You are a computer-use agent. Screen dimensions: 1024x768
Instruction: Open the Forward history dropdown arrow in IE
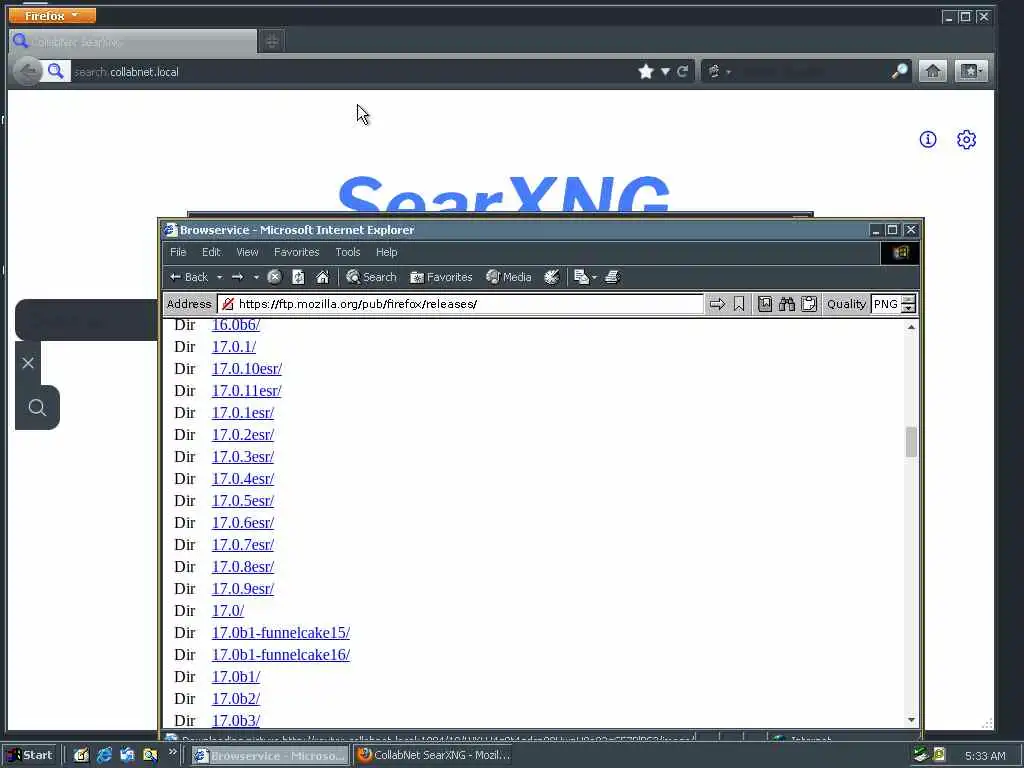(x=256, y=277)
